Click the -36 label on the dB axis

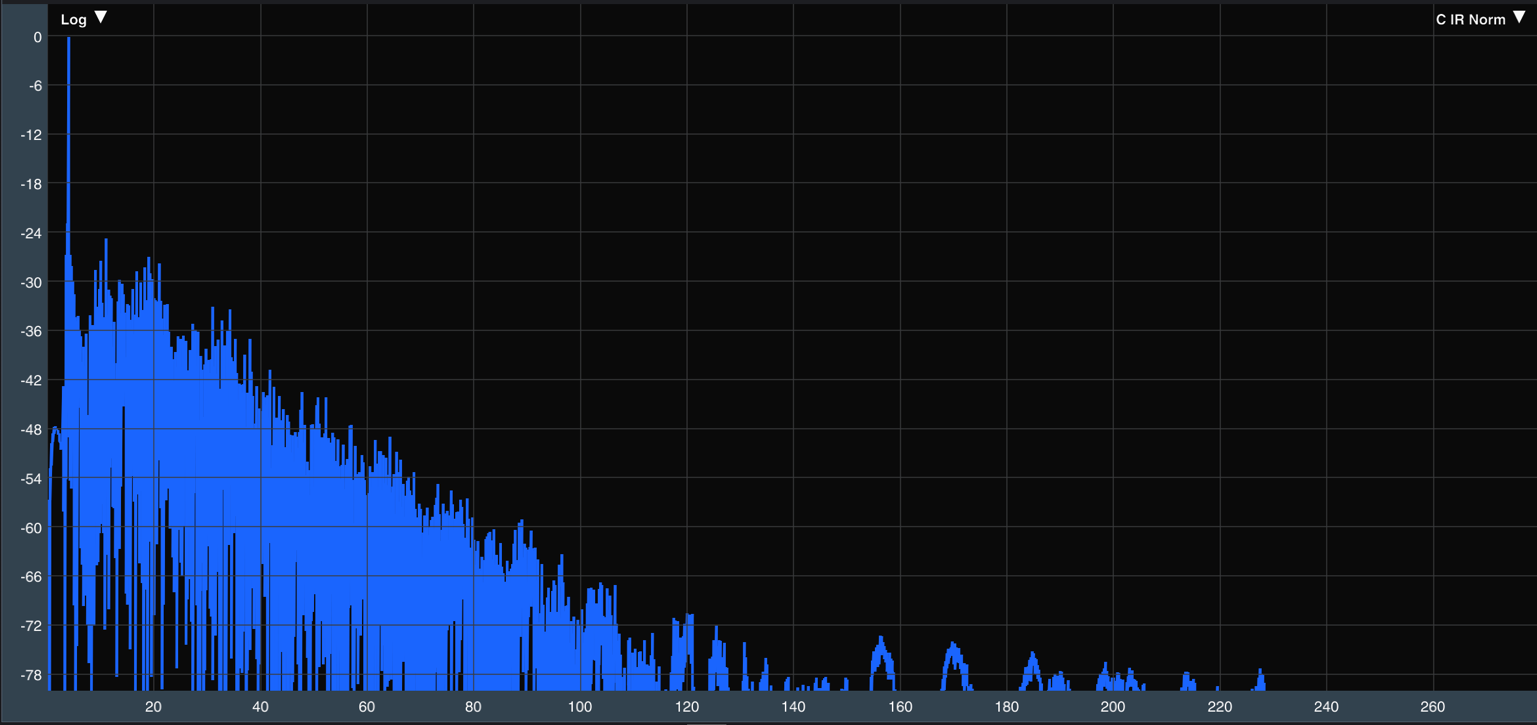[x=33, y=331]
